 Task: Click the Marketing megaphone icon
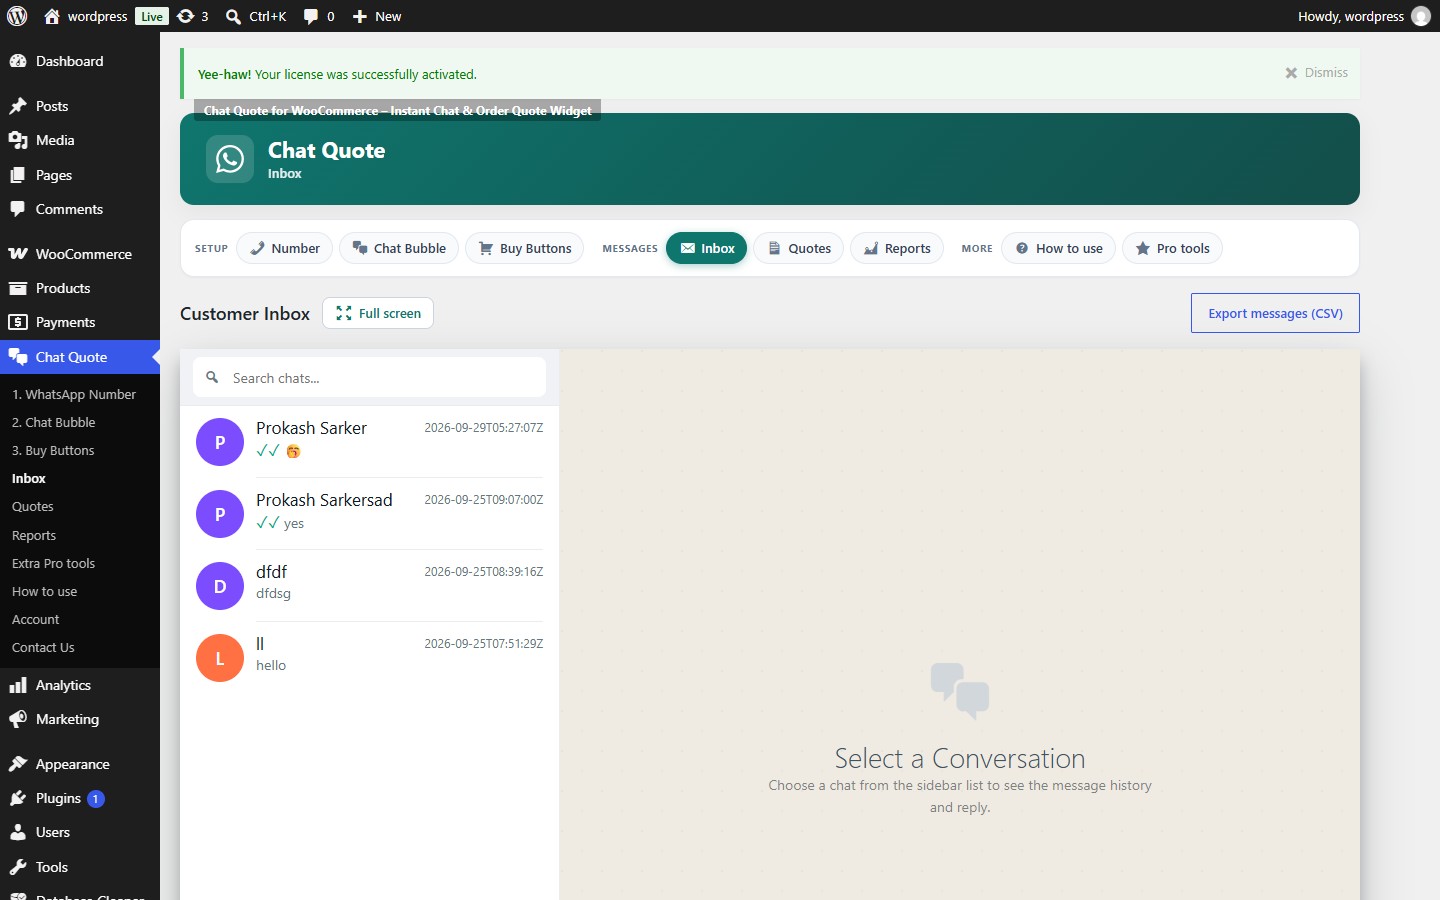point(18,719)
